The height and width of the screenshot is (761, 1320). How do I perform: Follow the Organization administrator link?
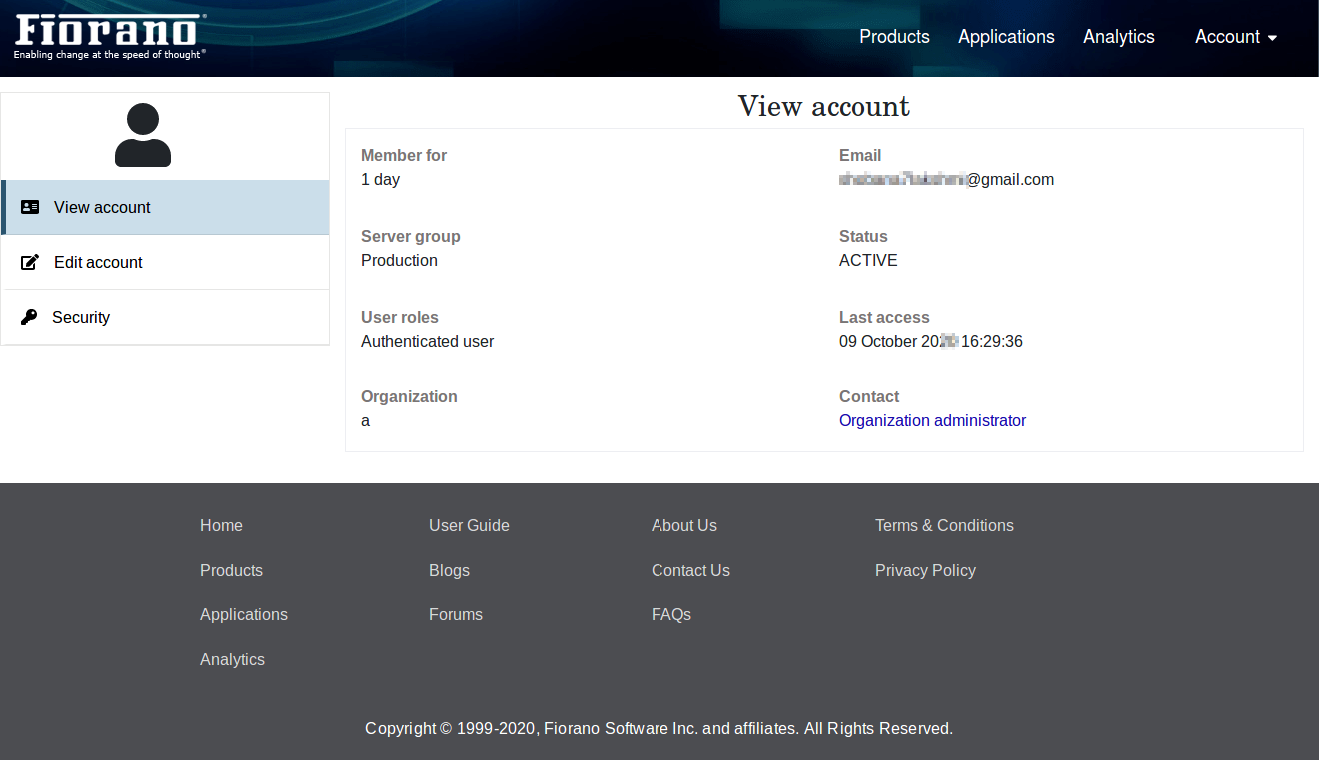932,421
